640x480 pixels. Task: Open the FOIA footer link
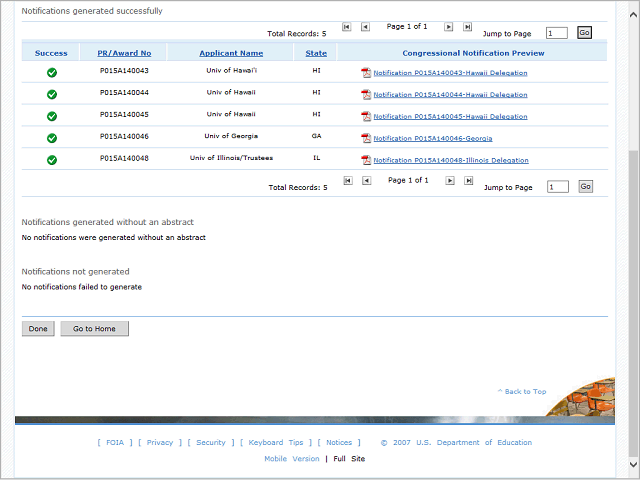115,442
